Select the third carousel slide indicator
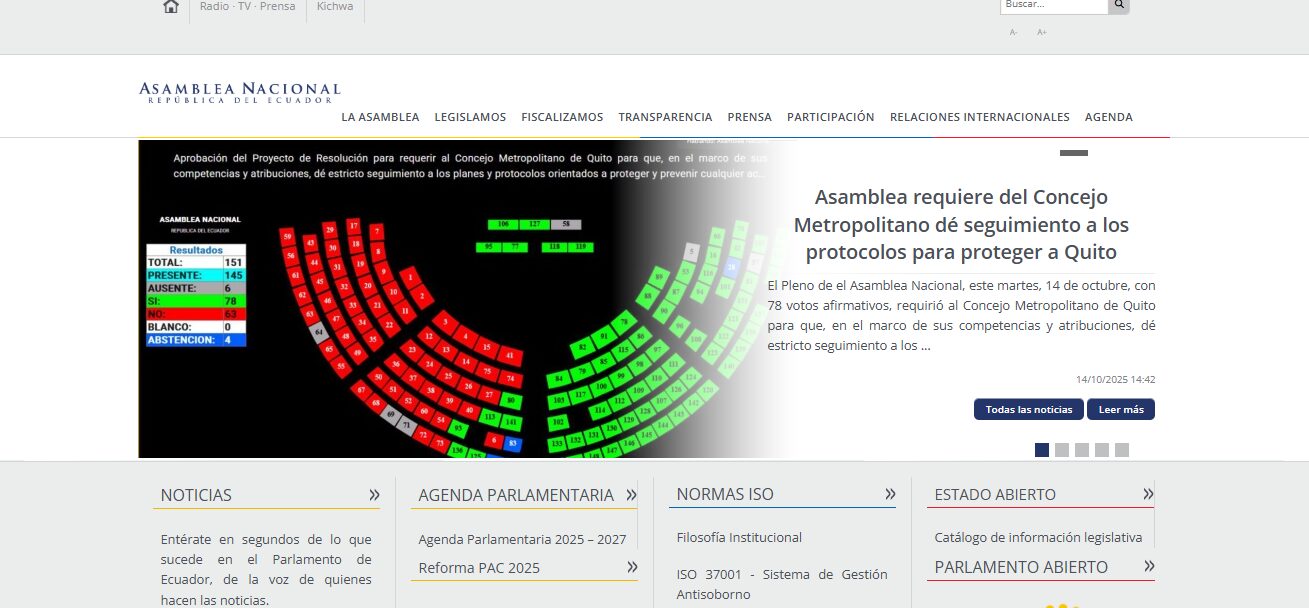The height and width of the screenshot is (608, 1309). coord(1082,450)
